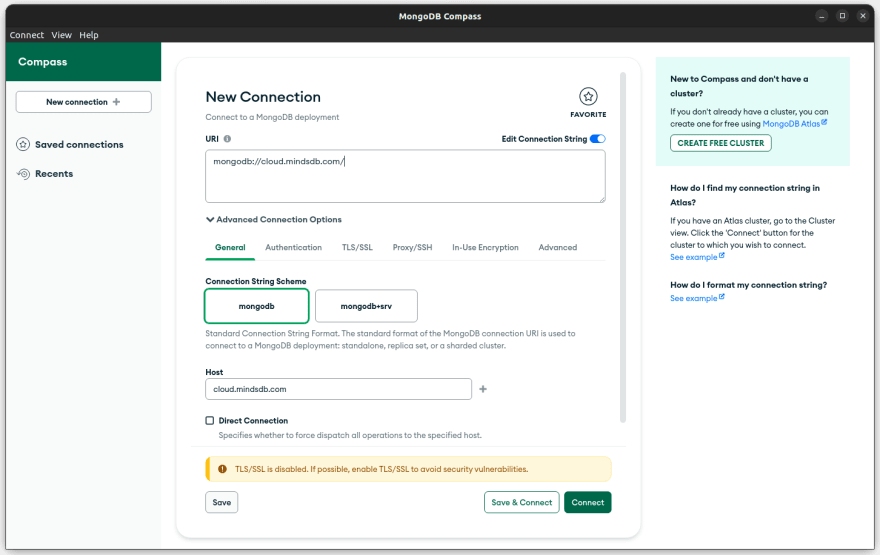Switch to the TLS/SSL tab
Viewport: 880px width, 555px height.
tap(357, 247)
